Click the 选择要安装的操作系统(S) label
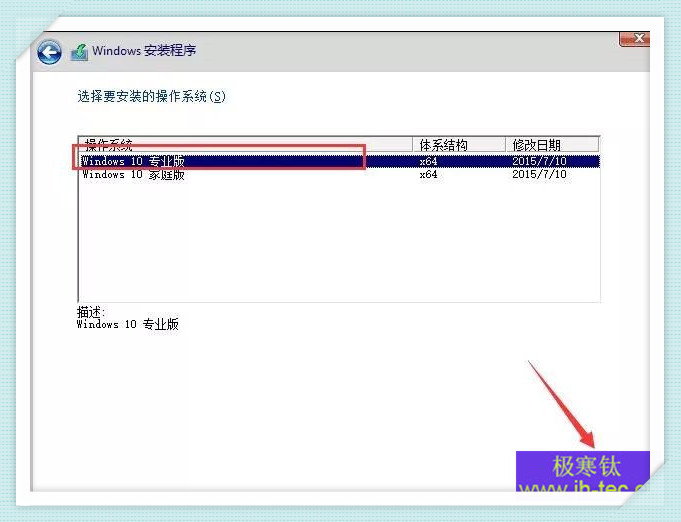The width and height of the screenshot is (681, 522). click(x=152, y=96)
